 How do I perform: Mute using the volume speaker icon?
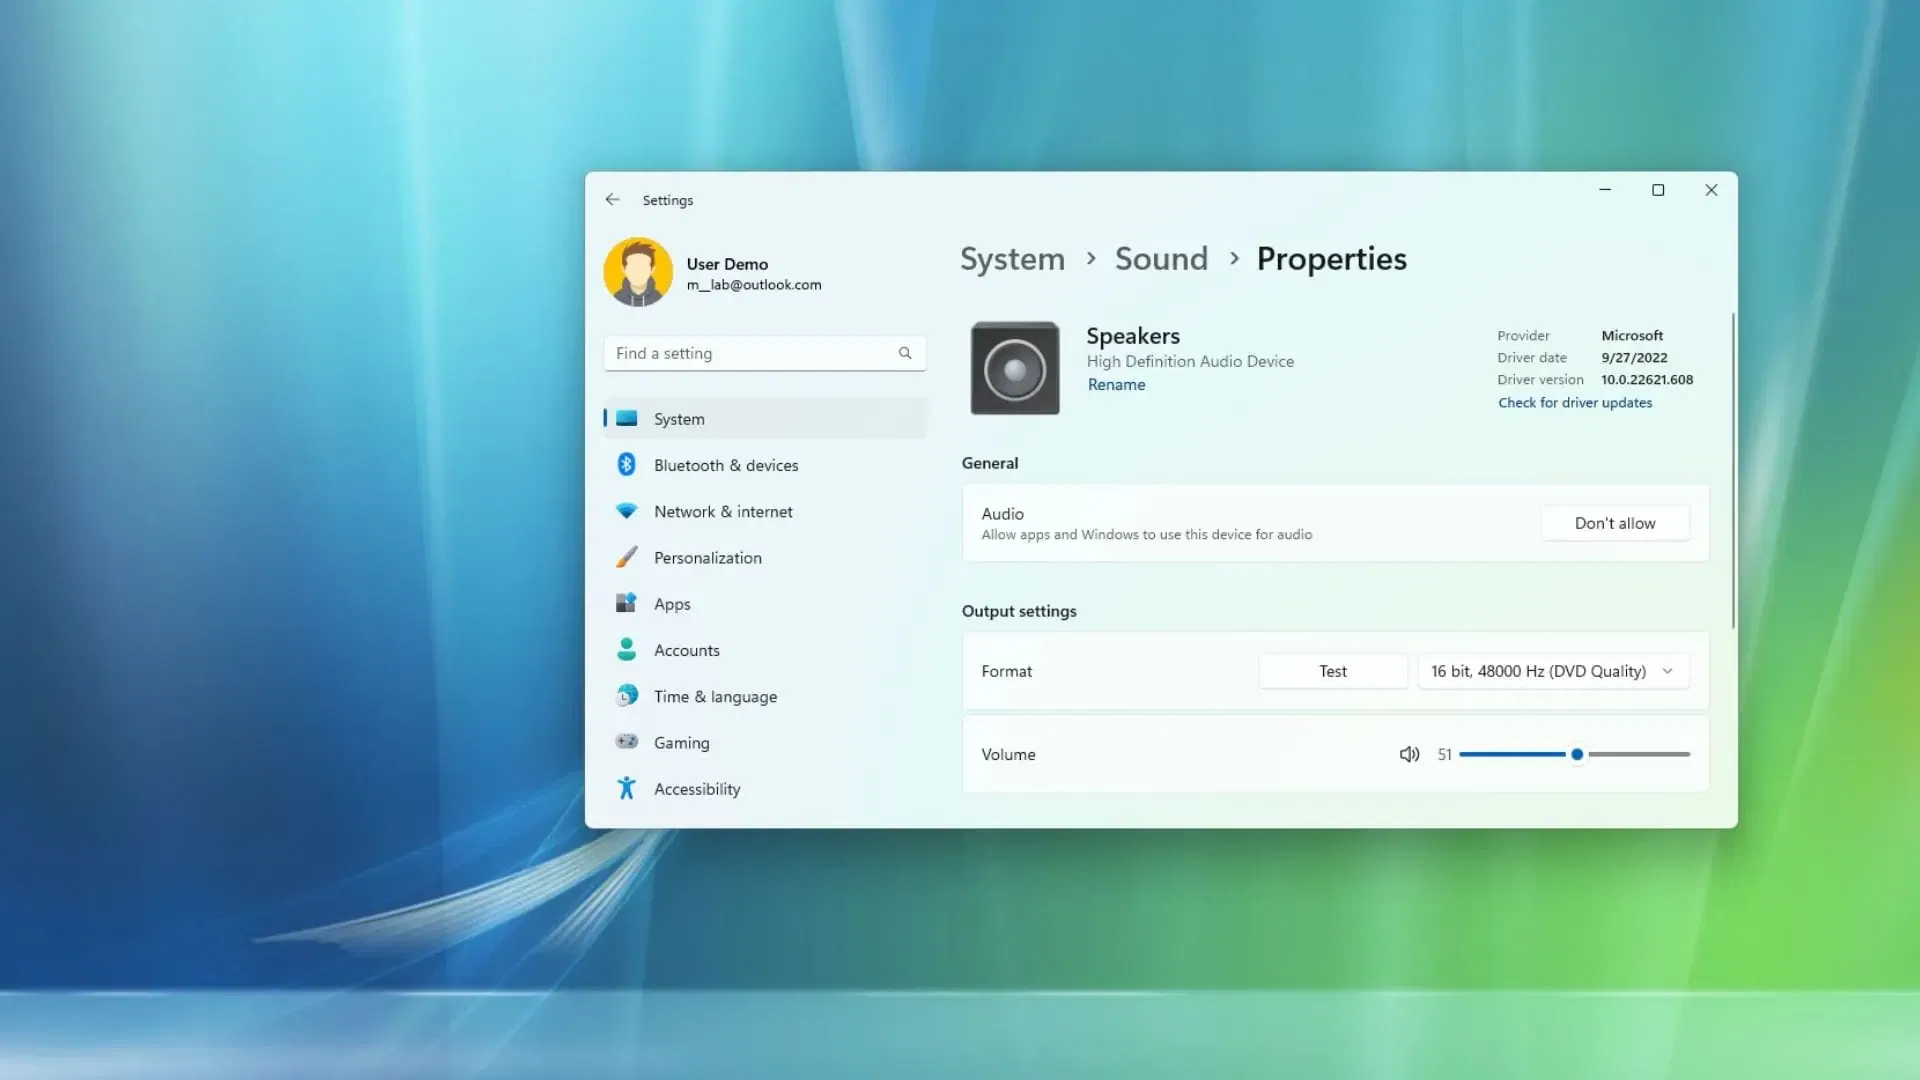1409,755
